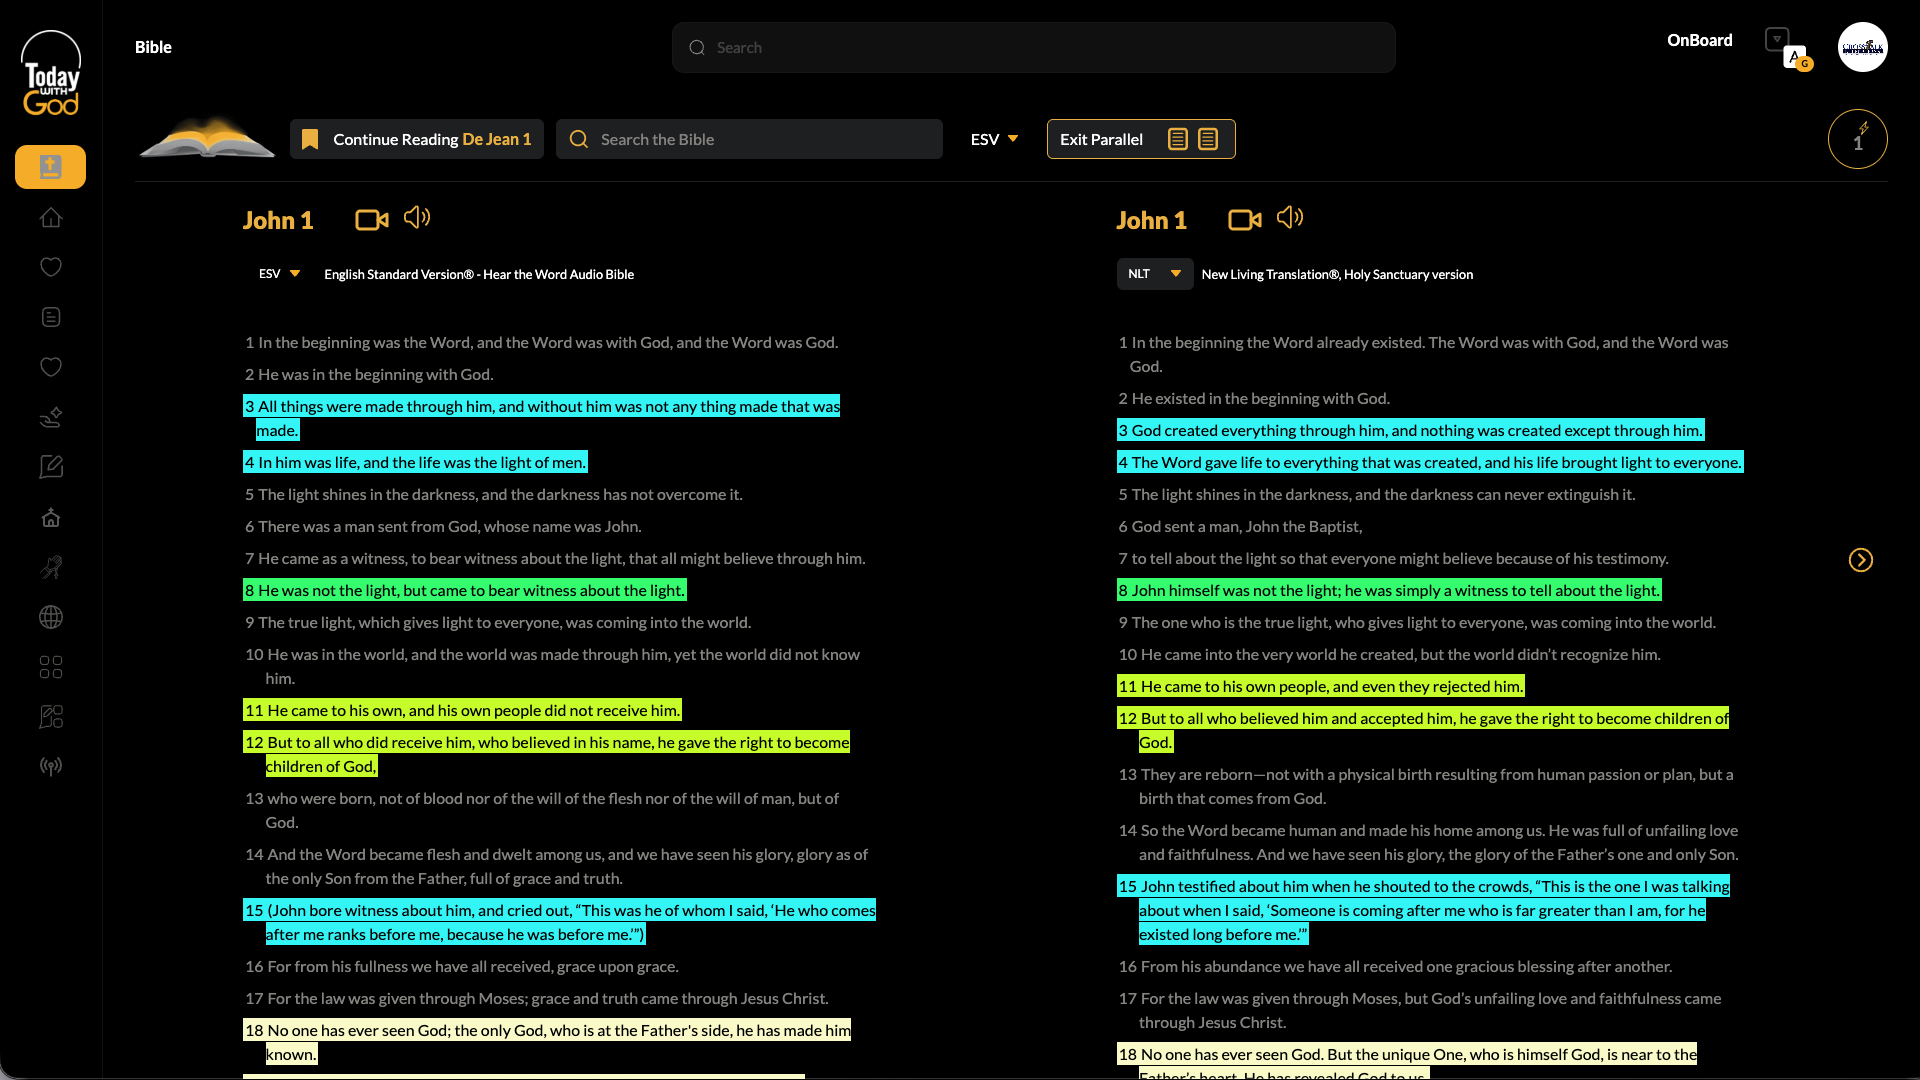
Task: Select ESV verse 2 'He was in the beginning with God'
Action: click(369, 374)
